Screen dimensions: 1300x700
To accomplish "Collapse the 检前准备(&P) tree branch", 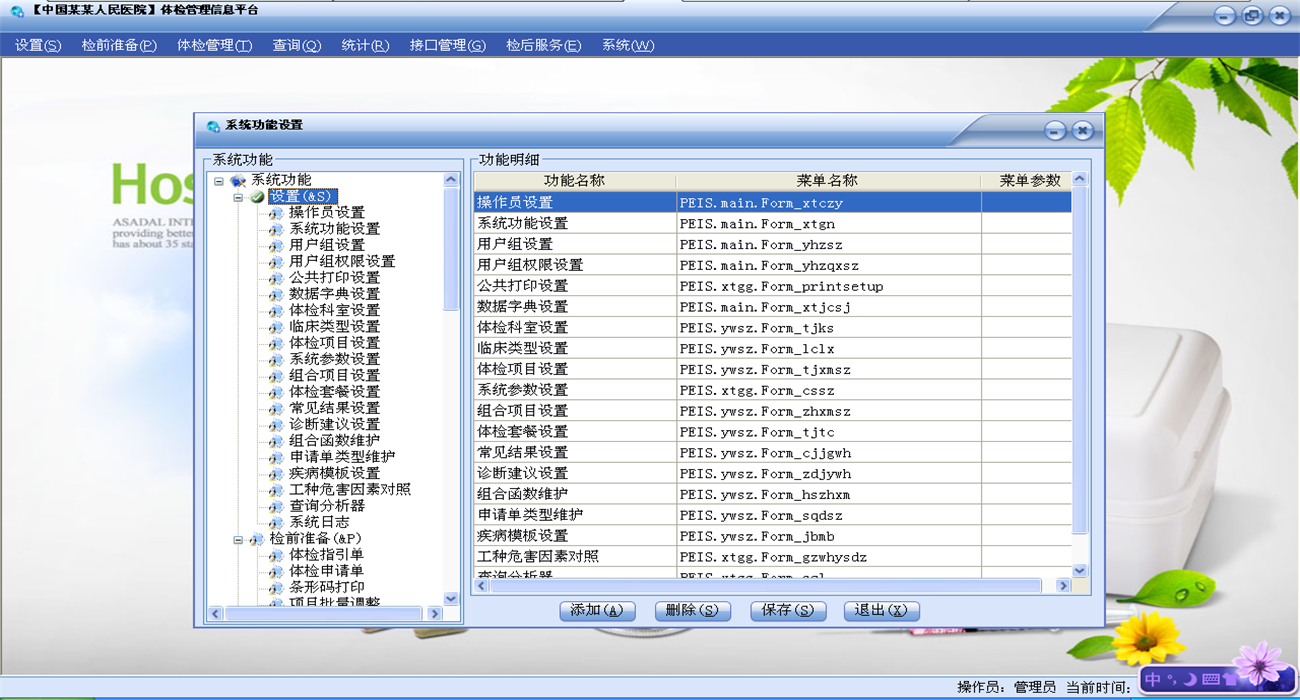I will coord(238,539).
